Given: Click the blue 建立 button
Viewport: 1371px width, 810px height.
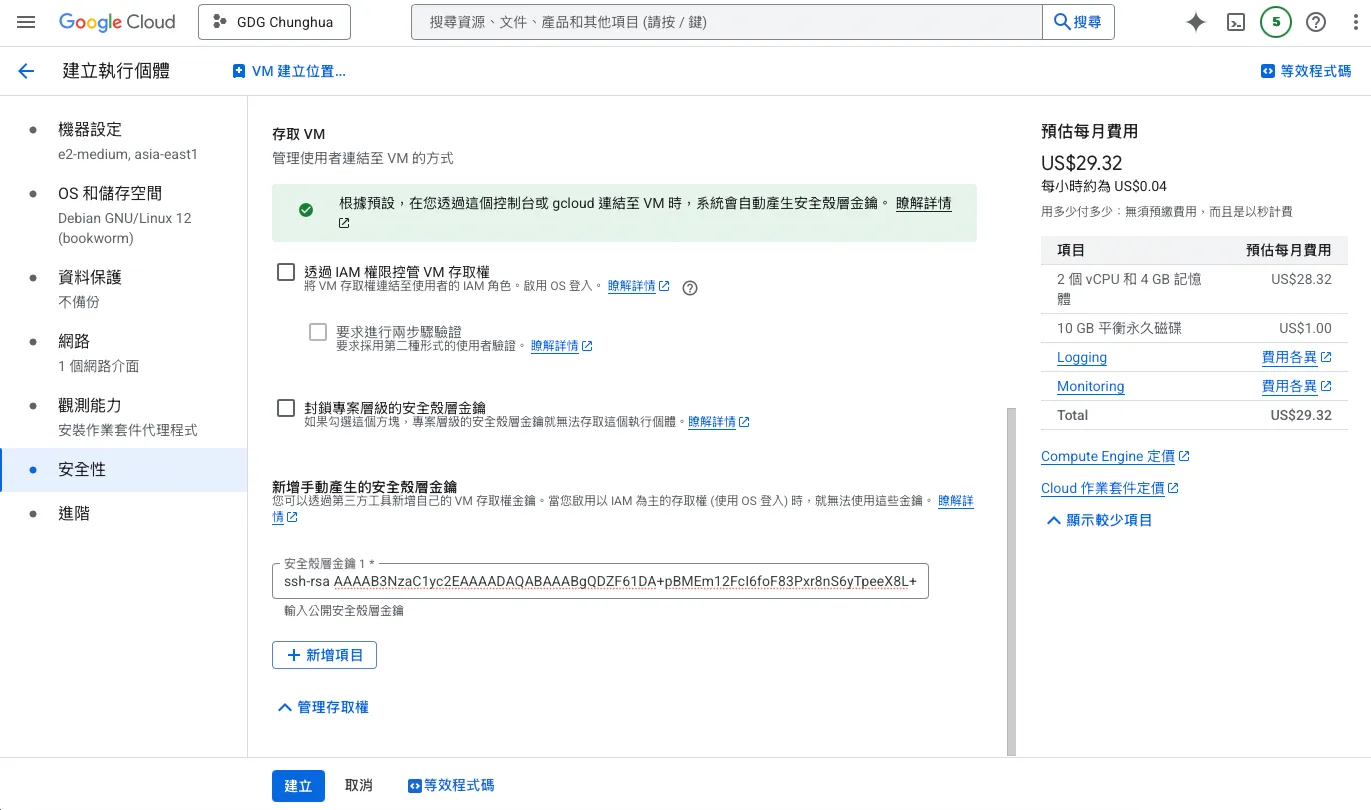Looking at the screenshot, I should tap(298, 786).
